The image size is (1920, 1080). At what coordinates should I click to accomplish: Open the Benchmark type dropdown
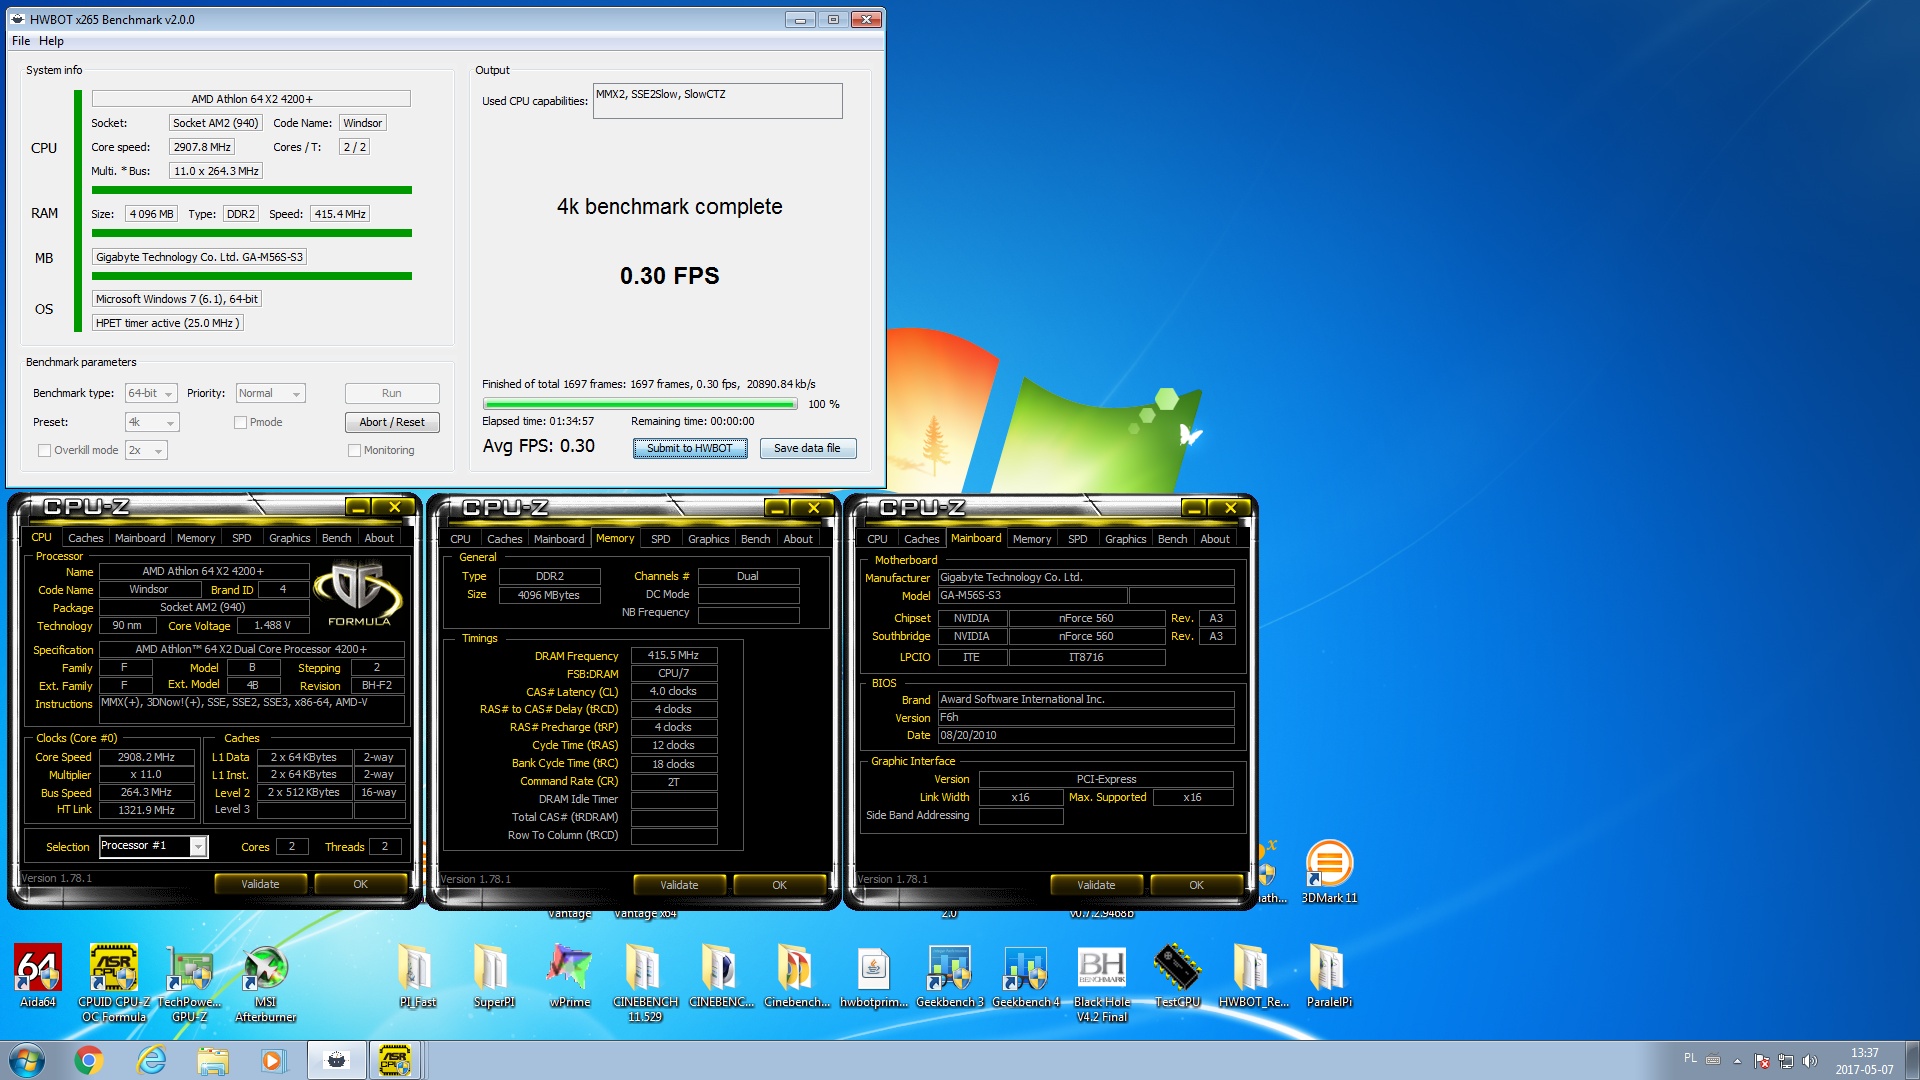[151, 394]
